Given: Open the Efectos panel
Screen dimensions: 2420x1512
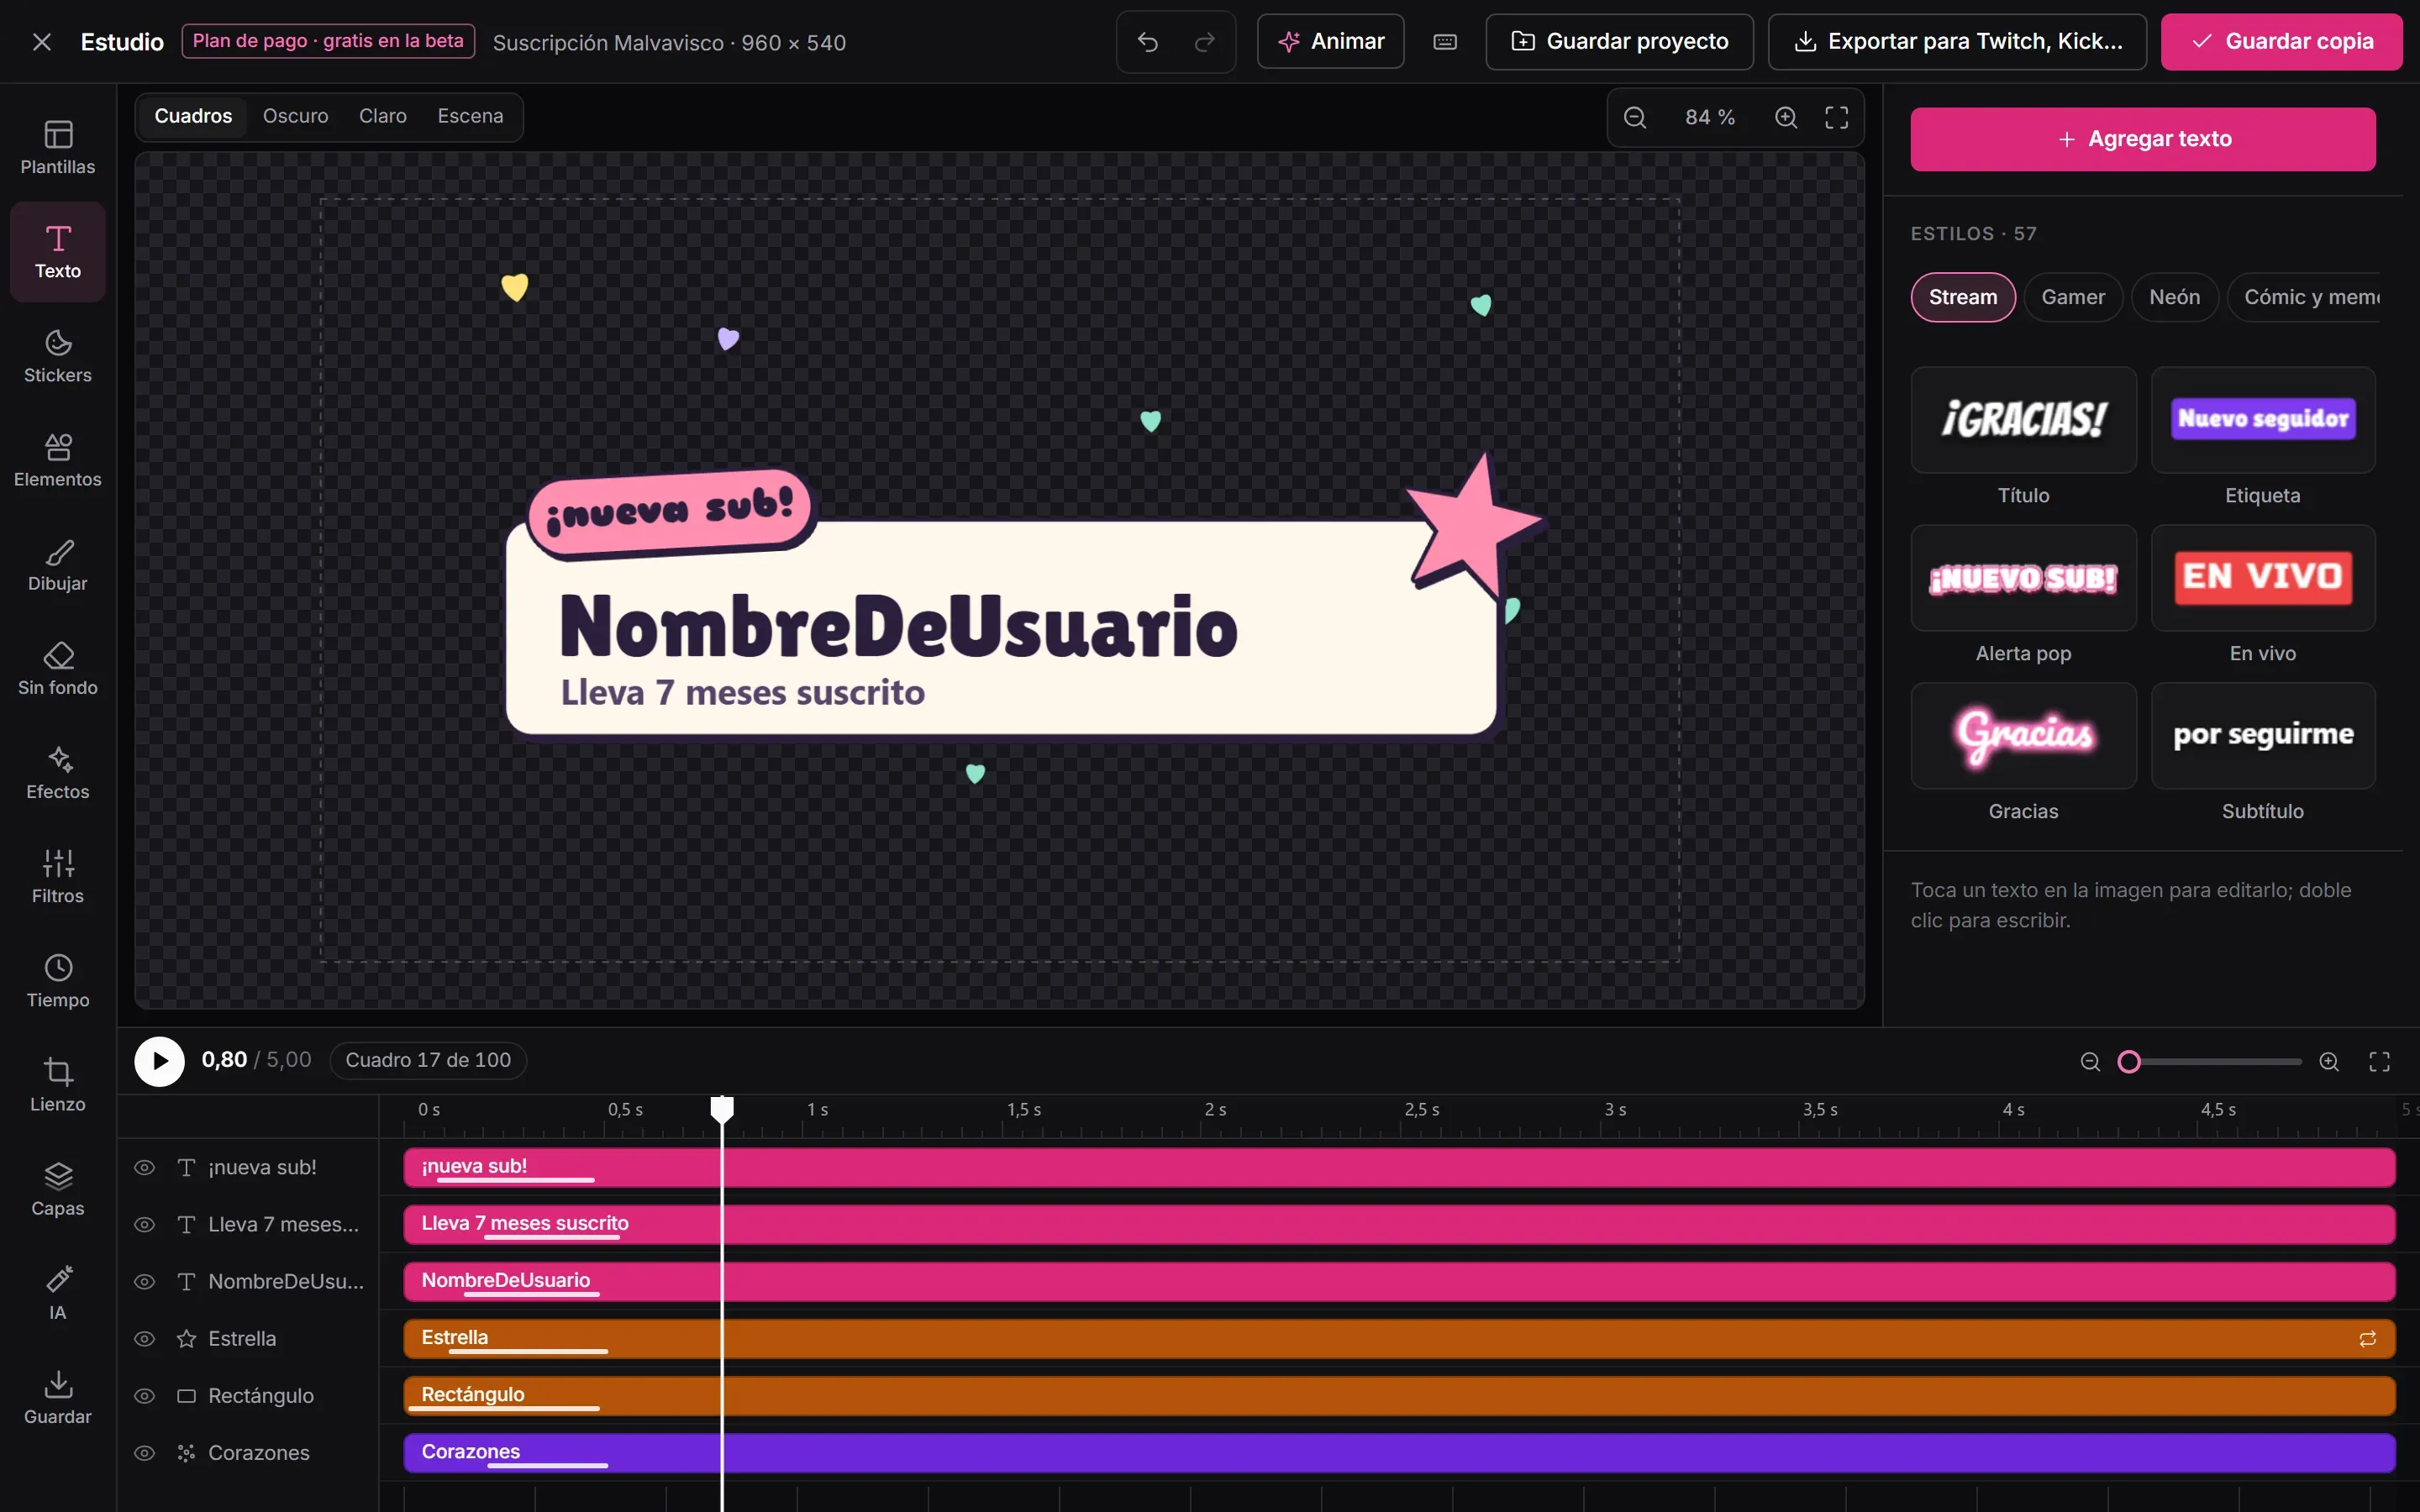Looking at the screenshot, I should (58, 773).
